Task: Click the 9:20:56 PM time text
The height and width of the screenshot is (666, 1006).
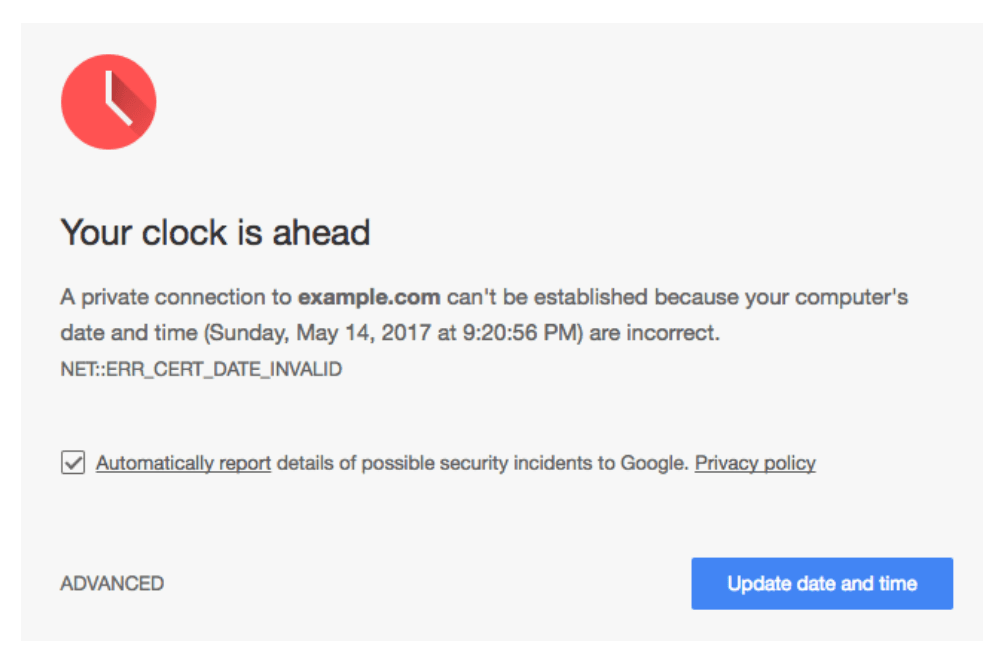Action: 520,333
